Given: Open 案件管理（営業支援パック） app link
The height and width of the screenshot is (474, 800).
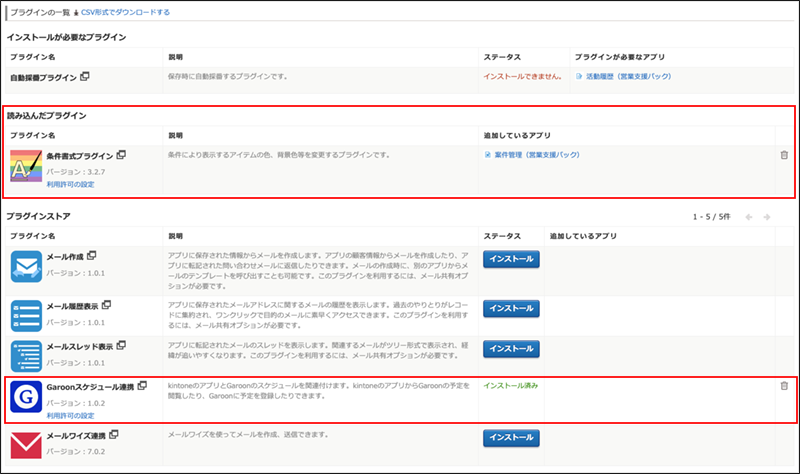Looking at the screenshot, I should pos(537,155).
